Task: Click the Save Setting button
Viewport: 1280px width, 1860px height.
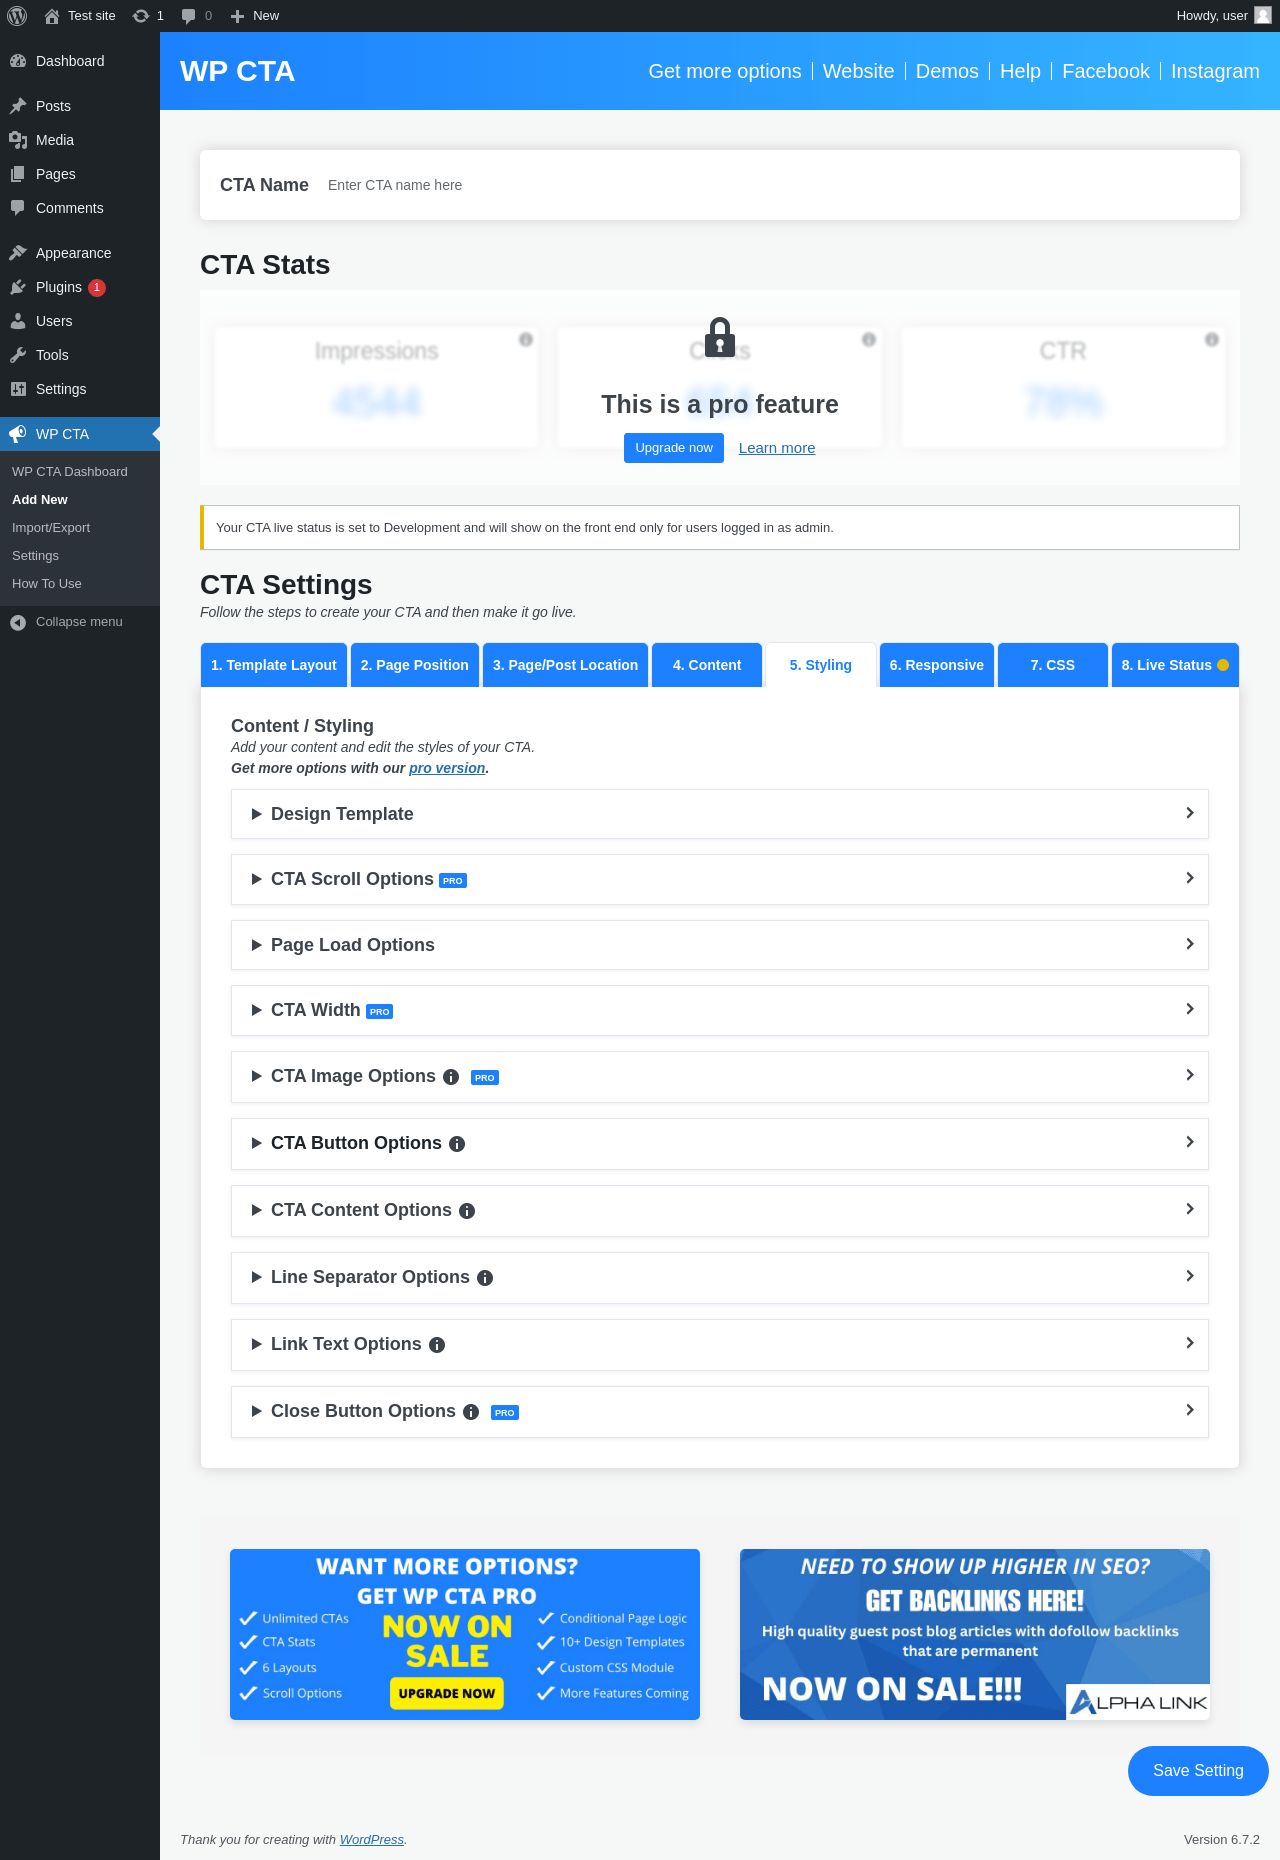Action: tap(1198, 1771)
